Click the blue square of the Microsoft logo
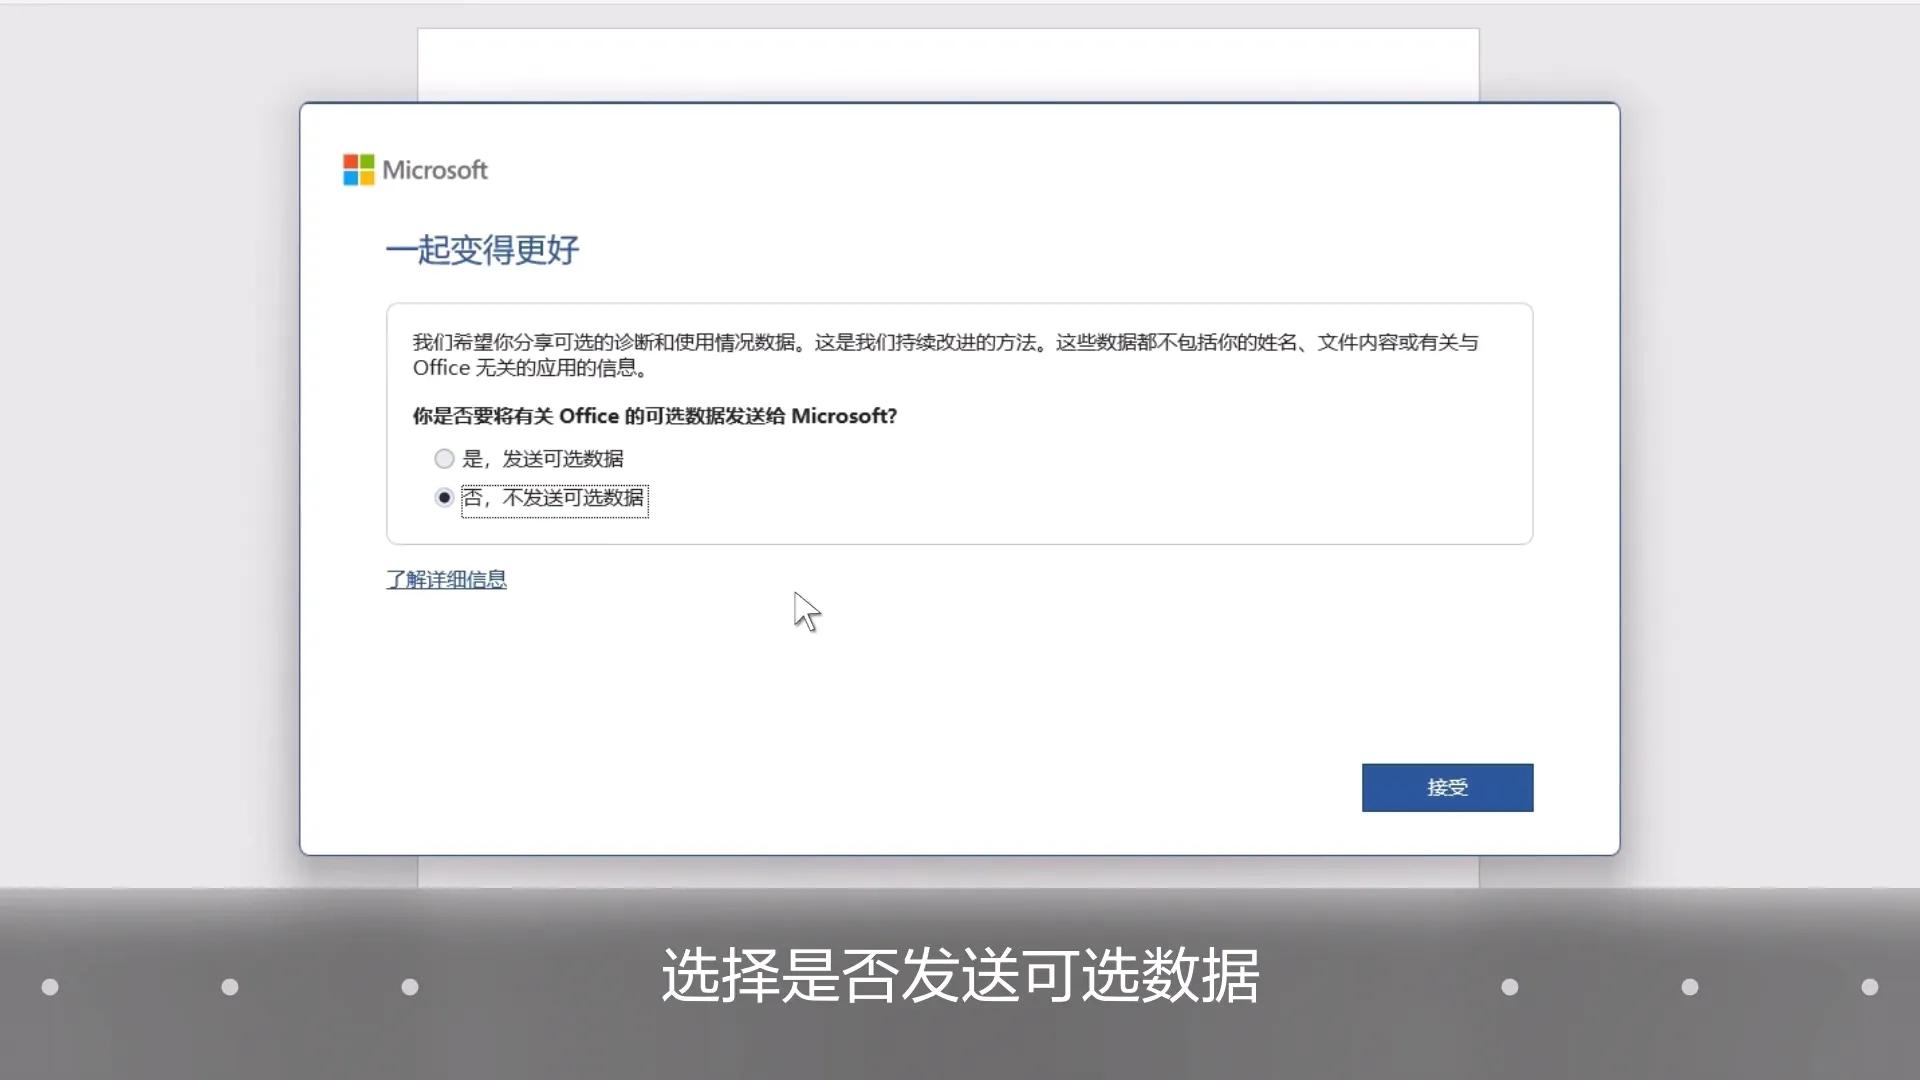The image size is (1920, 1080). [350, 178]
